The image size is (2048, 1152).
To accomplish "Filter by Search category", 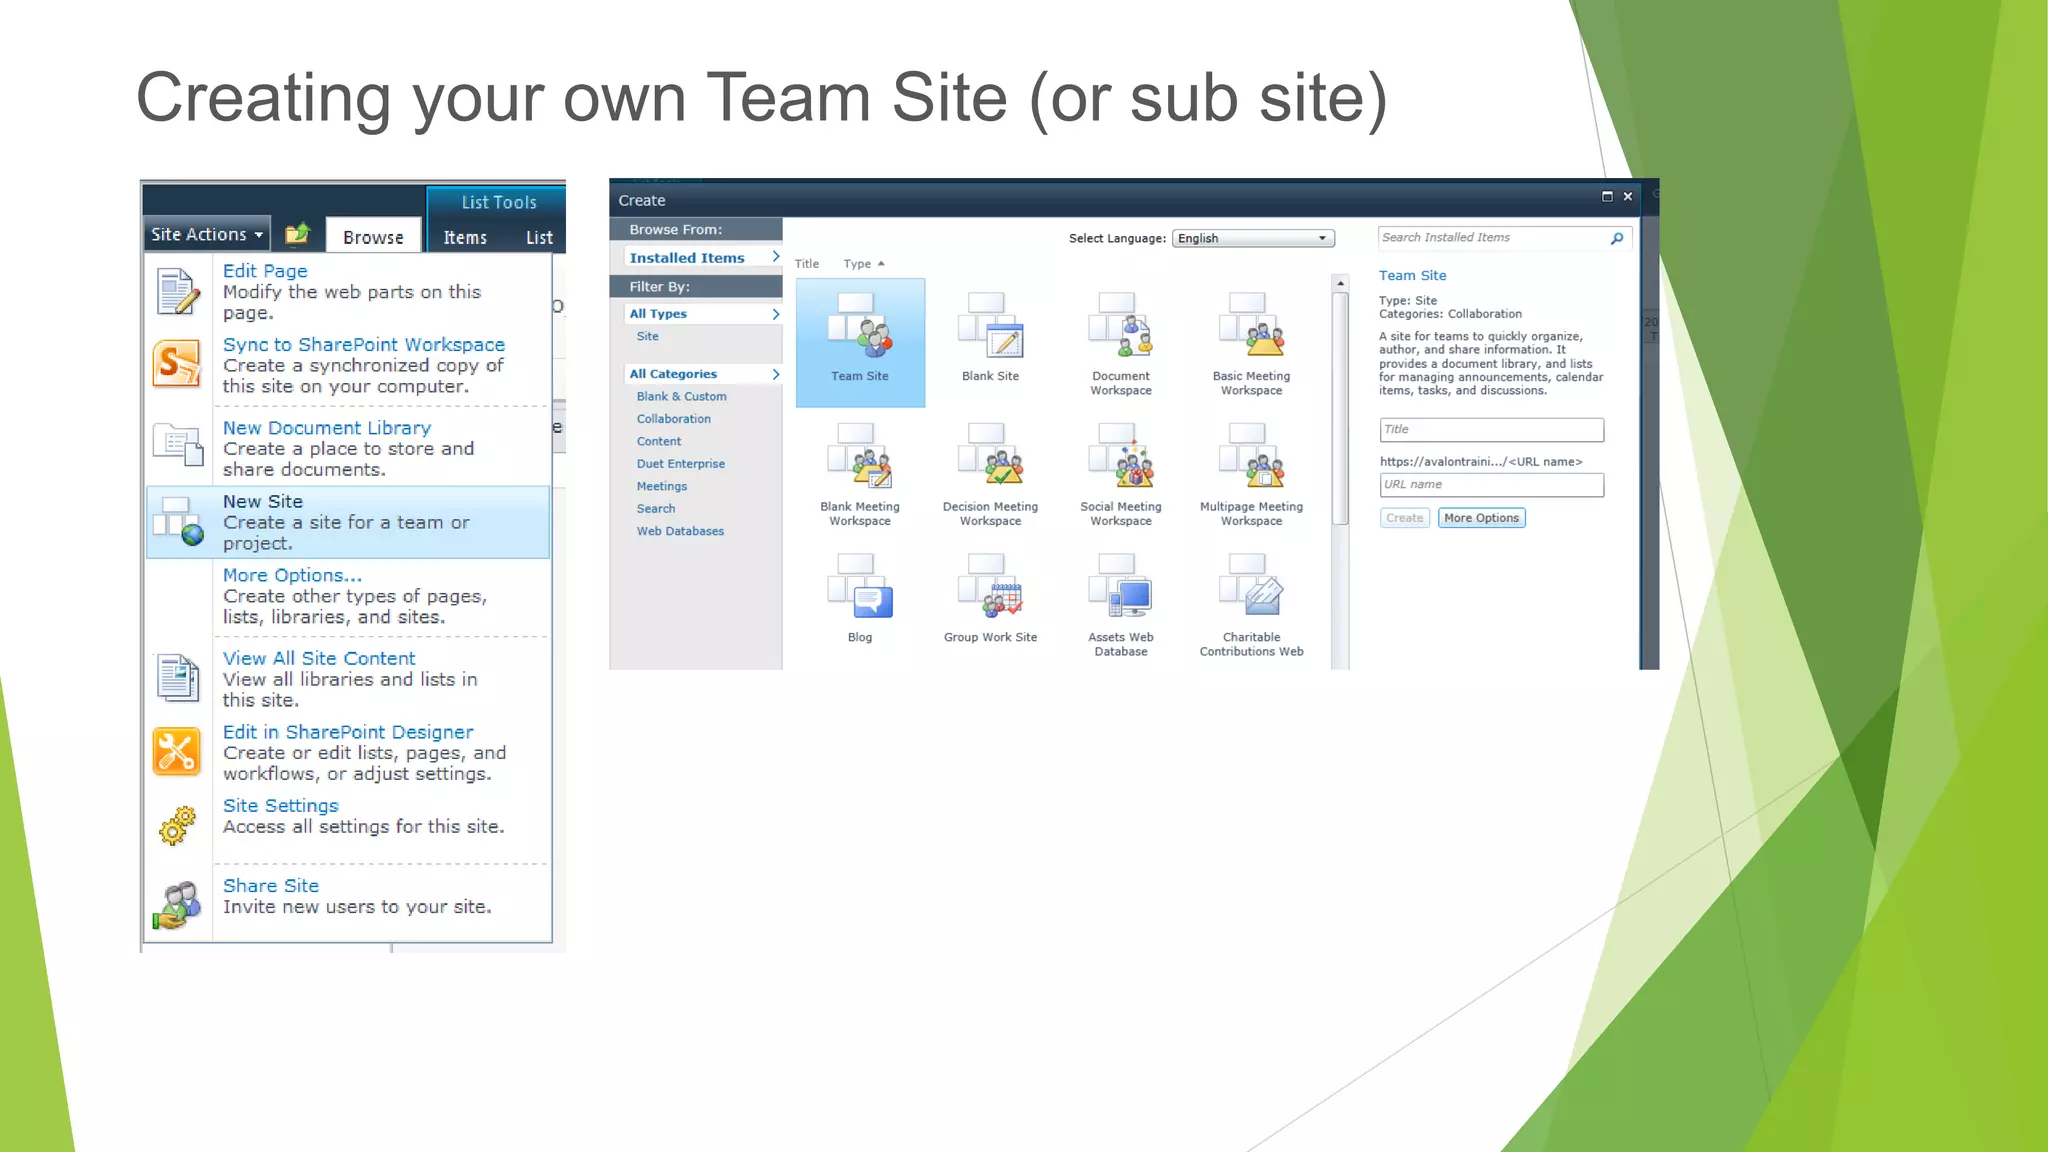I will click(655, 509).
